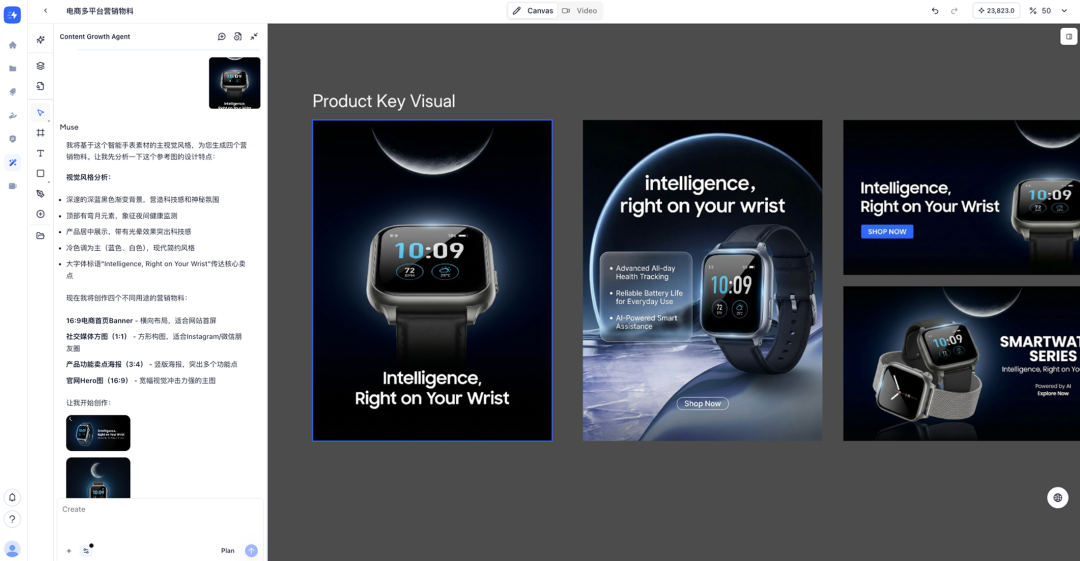Switch to the Video tab
The width and height of the screenshot is (1080, 561).
pyautogui.click(x=580, y=10)
